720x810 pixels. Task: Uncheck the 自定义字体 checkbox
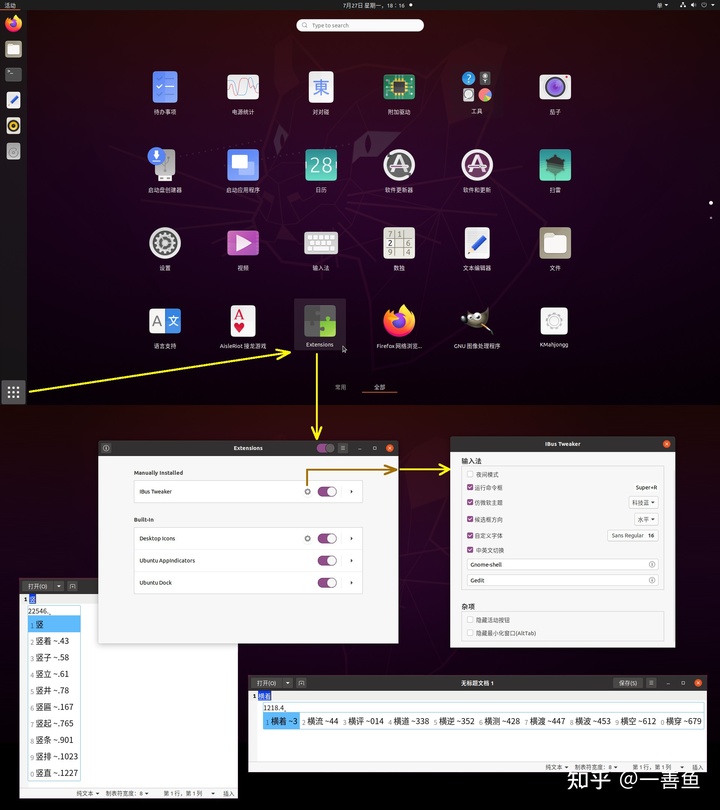pos(470,535)
